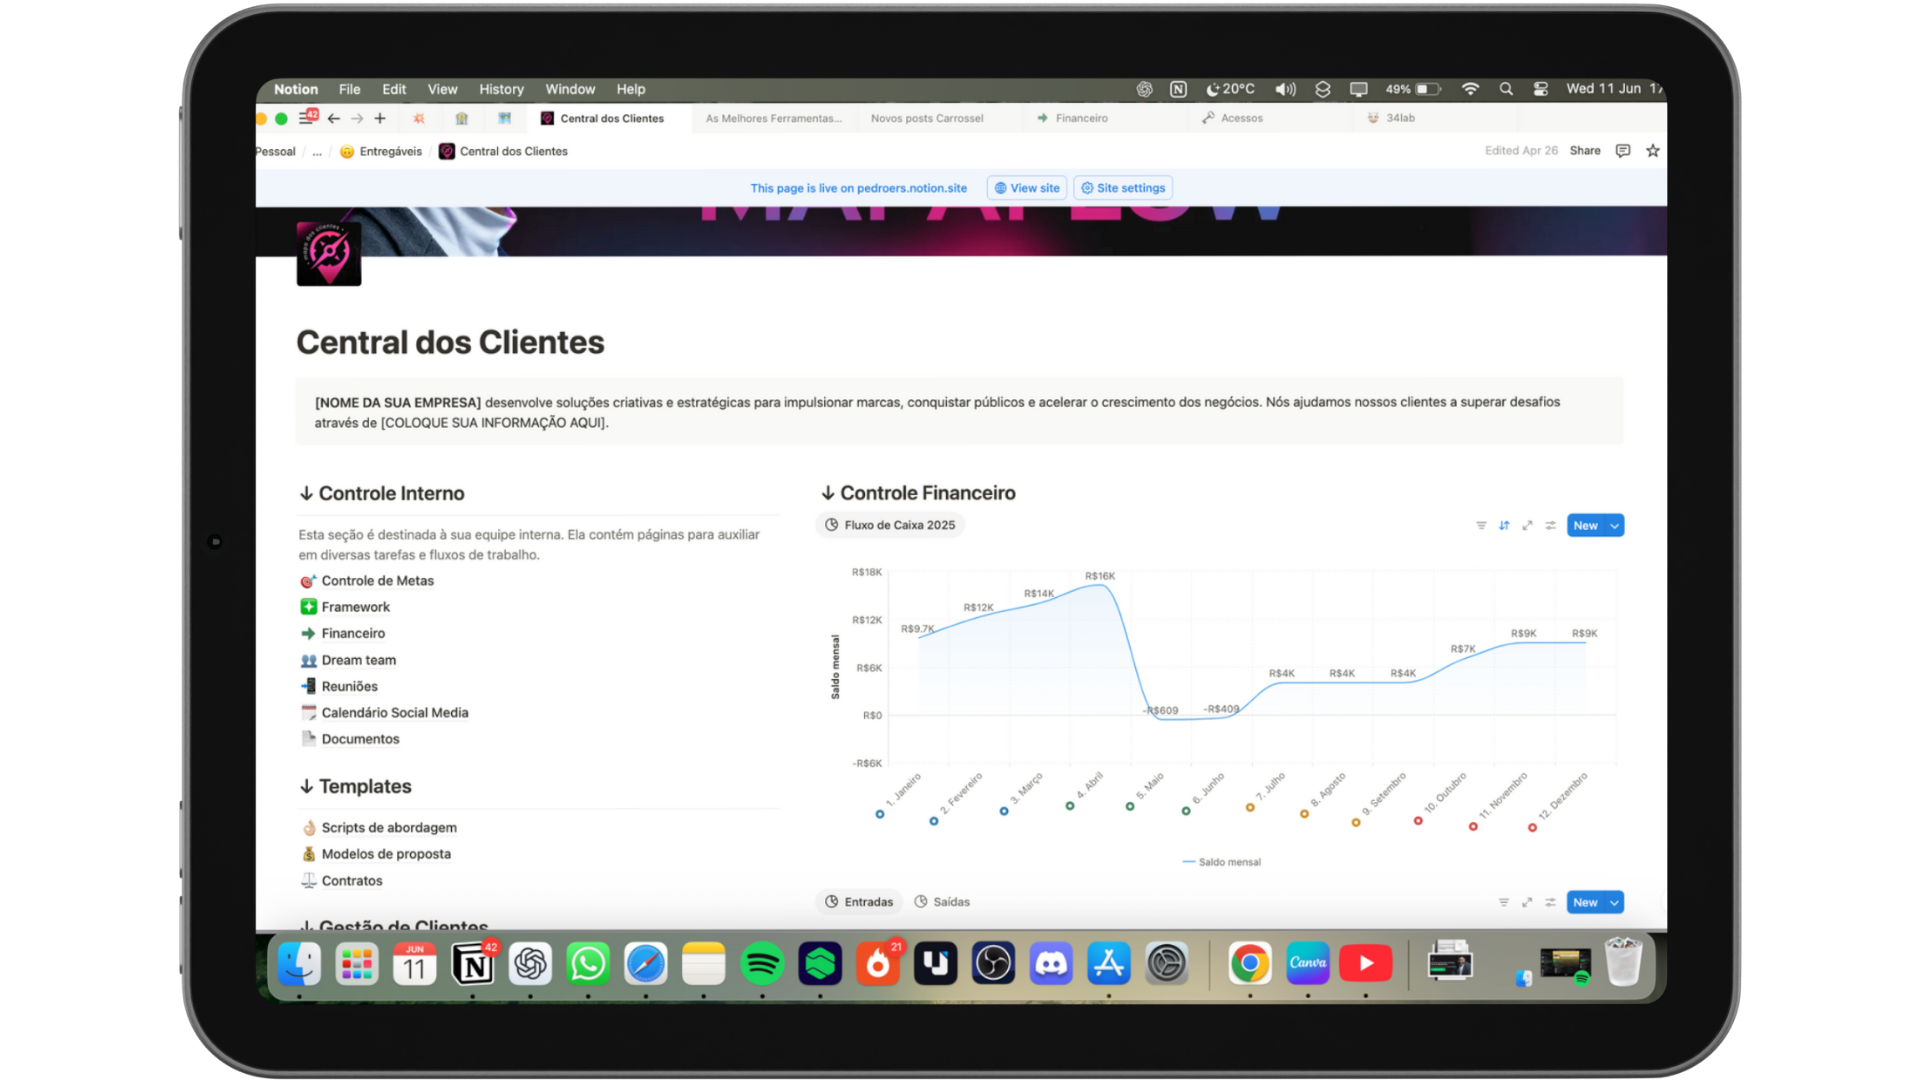The width and height of the screenshot is (1920, 1080).
Task: Open the History menu
Action: 501,89
